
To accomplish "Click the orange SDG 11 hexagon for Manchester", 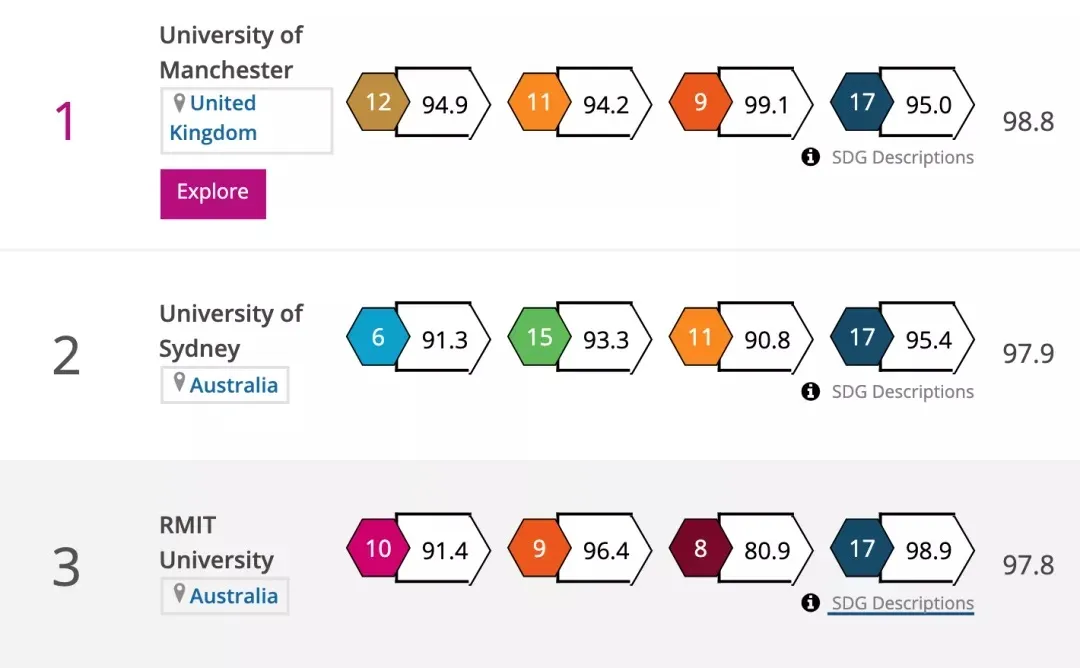I will (x=538, y=103).
